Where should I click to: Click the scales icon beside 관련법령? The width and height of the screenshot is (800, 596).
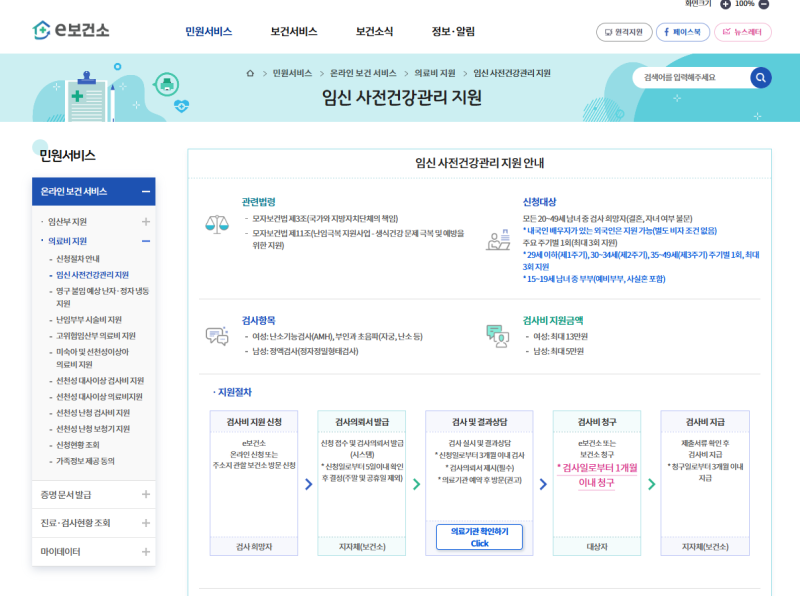coord(217,224)
